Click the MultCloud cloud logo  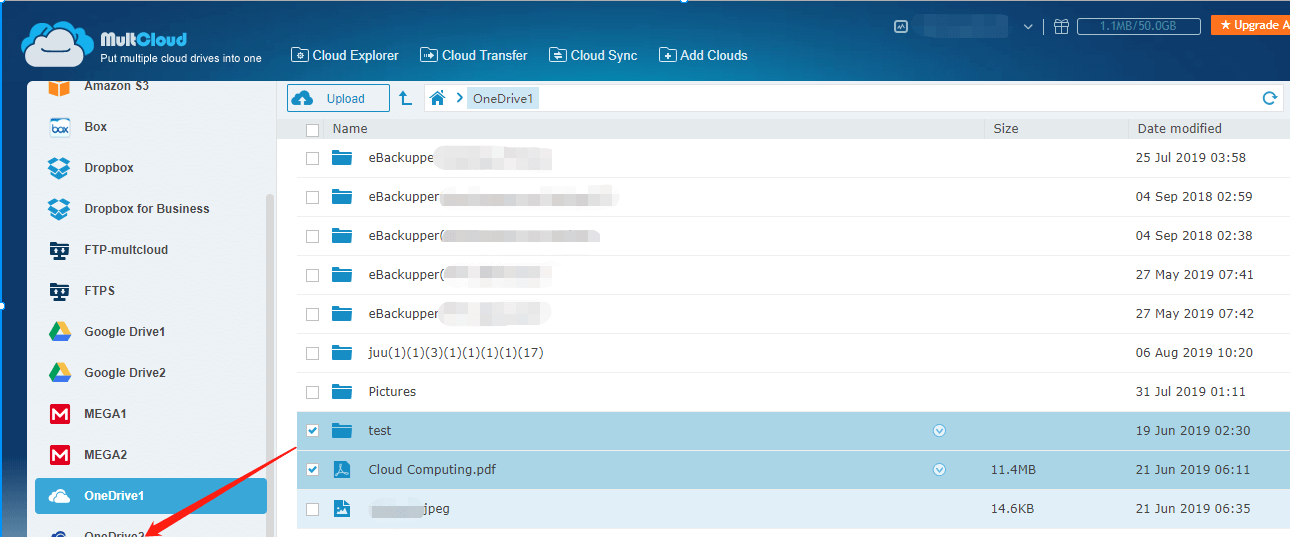point(59,47)
